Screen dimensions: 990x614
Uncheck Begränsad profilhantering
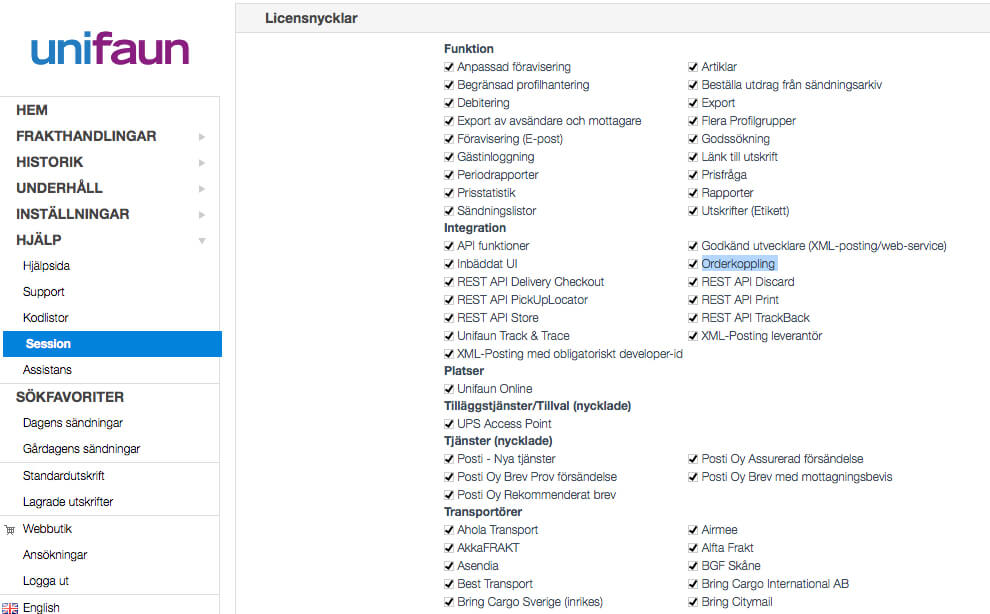(x=449, y=85)
